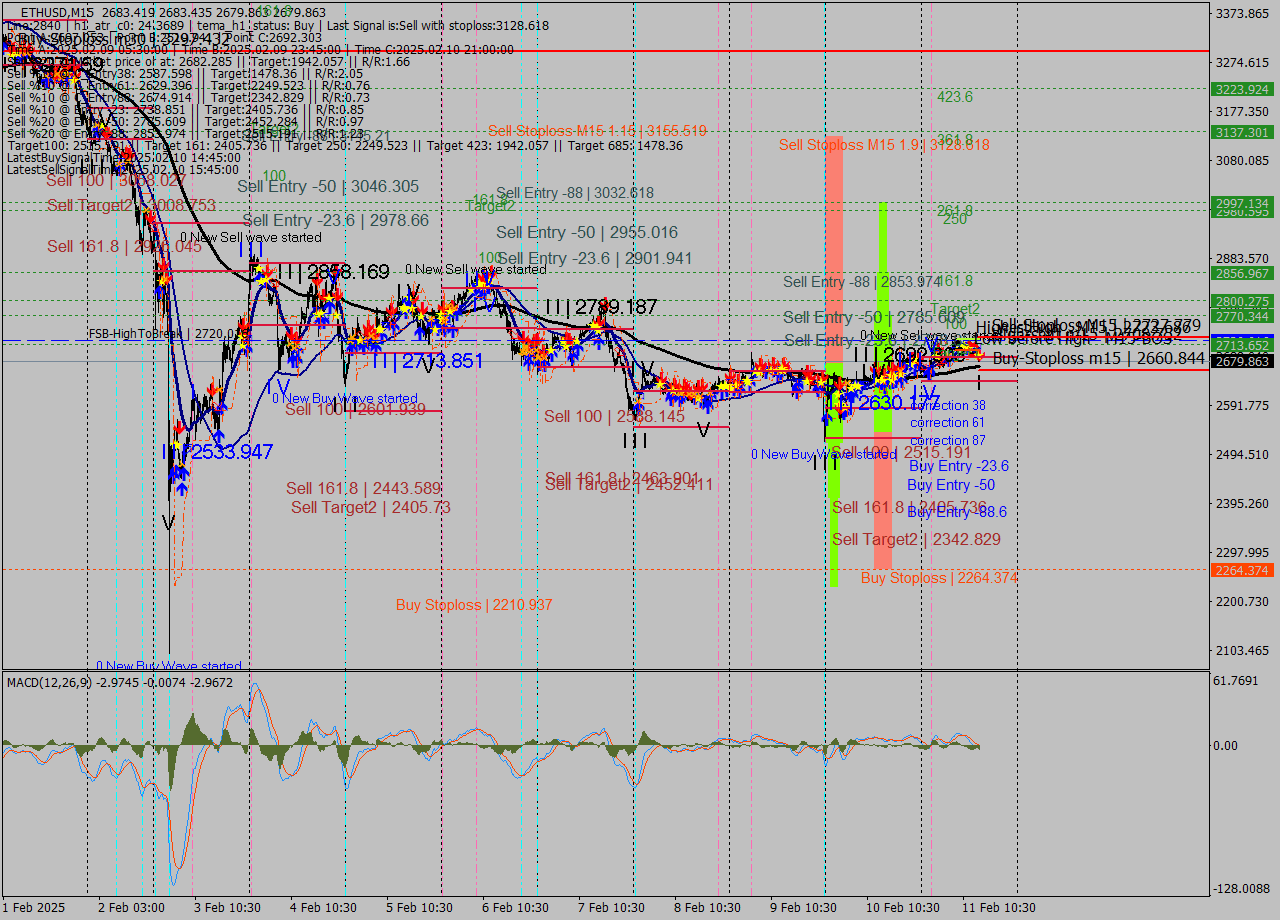Click the green 3223.924 price axis label
This screenshot has width=1280, height=920.
1241,89
